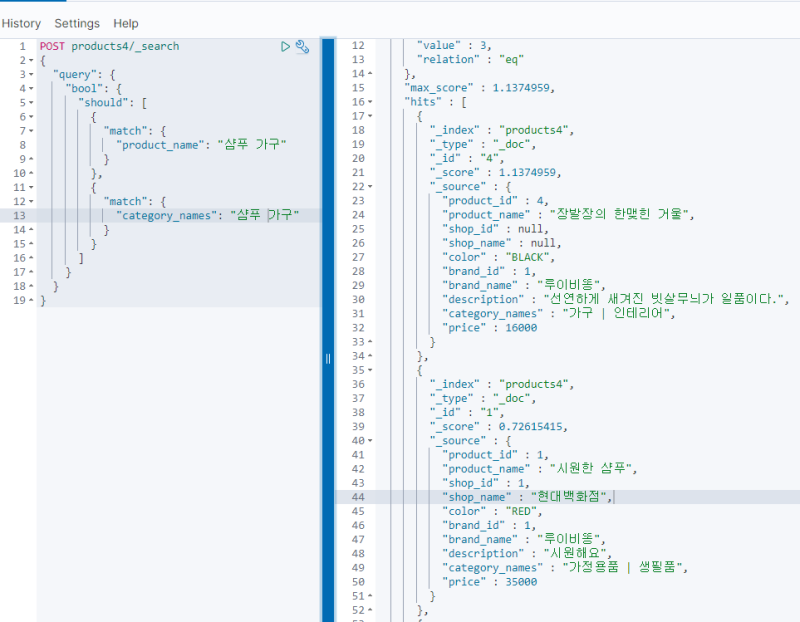Click the product_name "장발장의 한맺힌 거울"
The image size is (800, 622).
tap(619, 214)
